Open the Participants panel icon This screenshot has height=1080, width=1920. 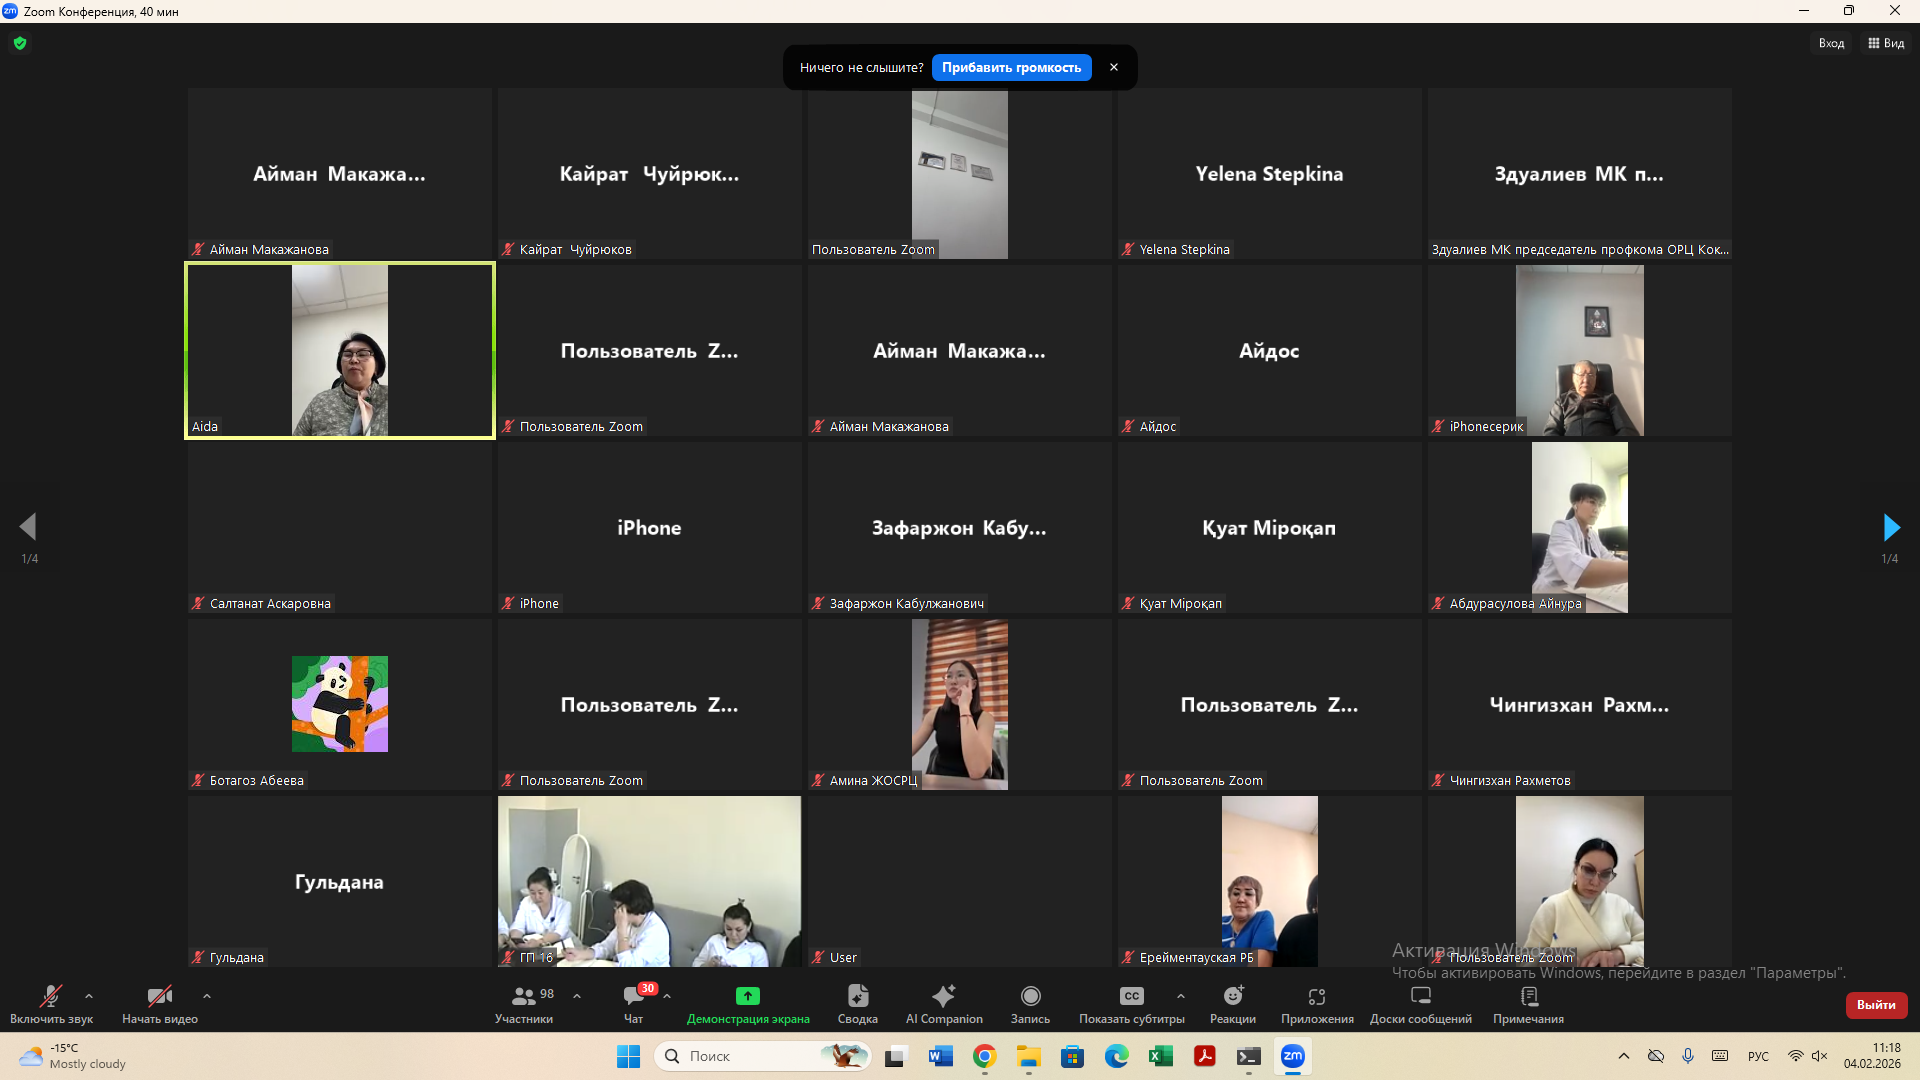pyautogui.click(x=524, y=997)
